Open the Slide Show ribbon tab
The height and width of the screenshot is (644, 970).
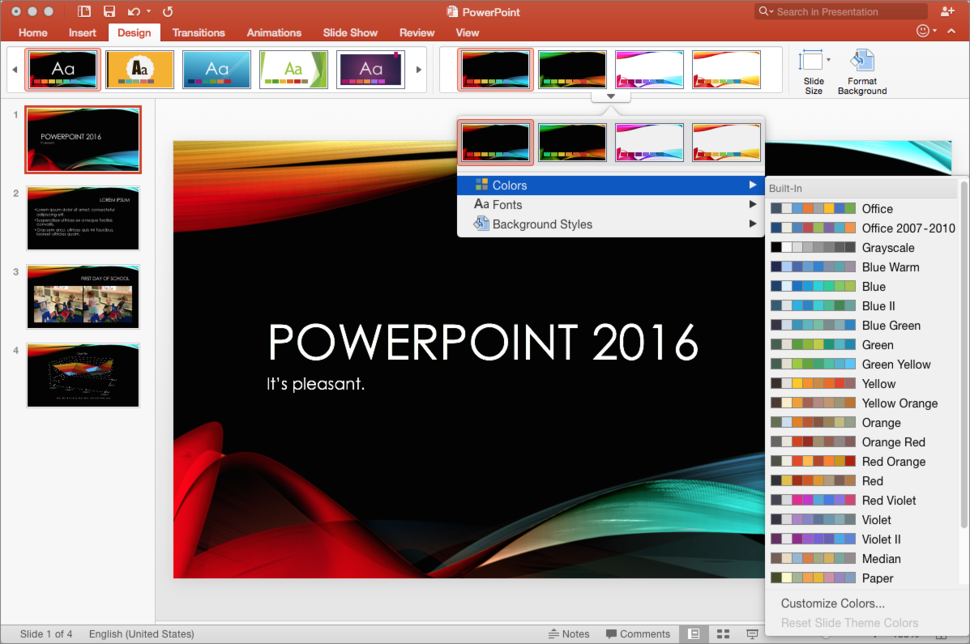(x=350, y=32)
